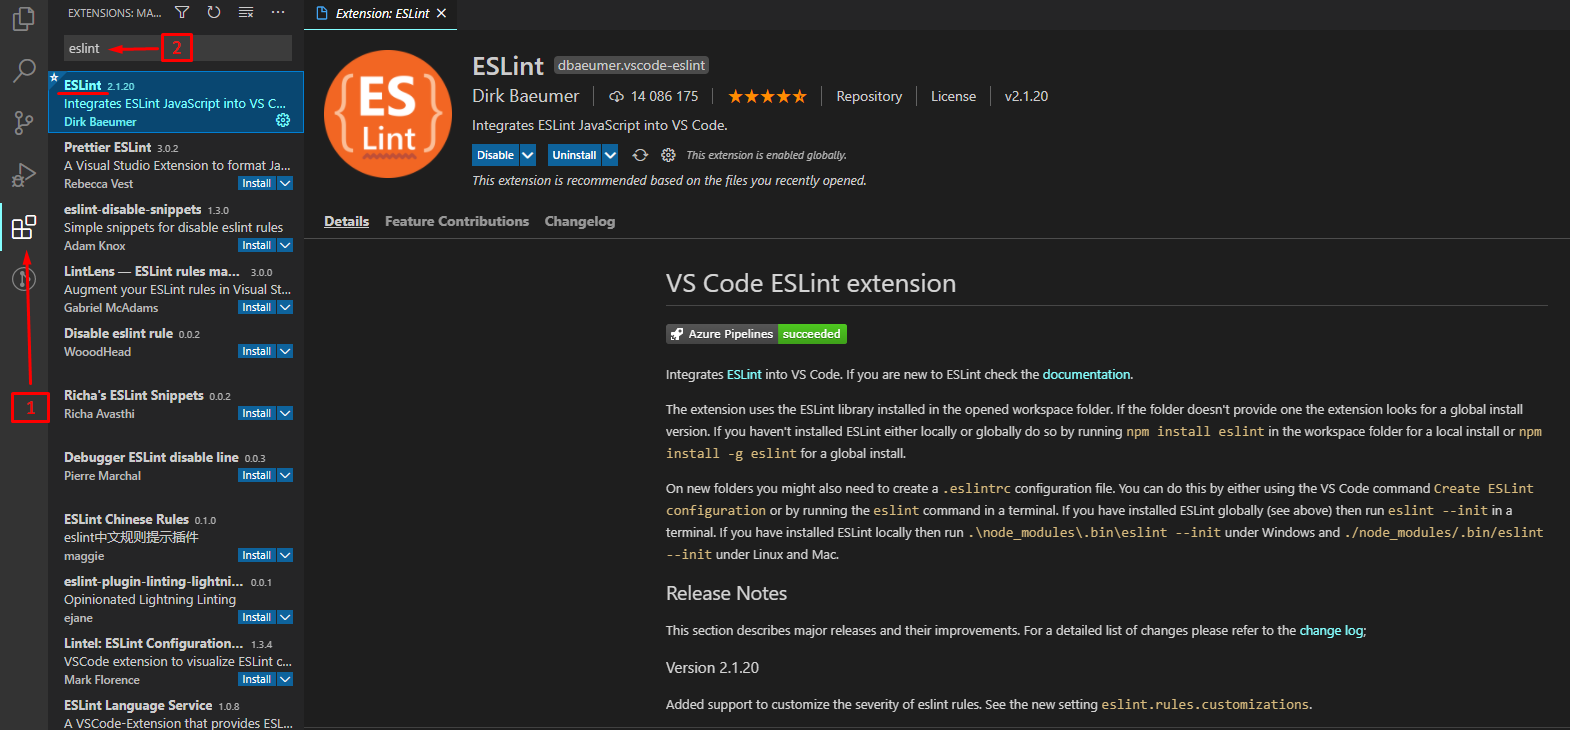Open the change log link
Viewport: 1570px width, 730px height.
1331,630
